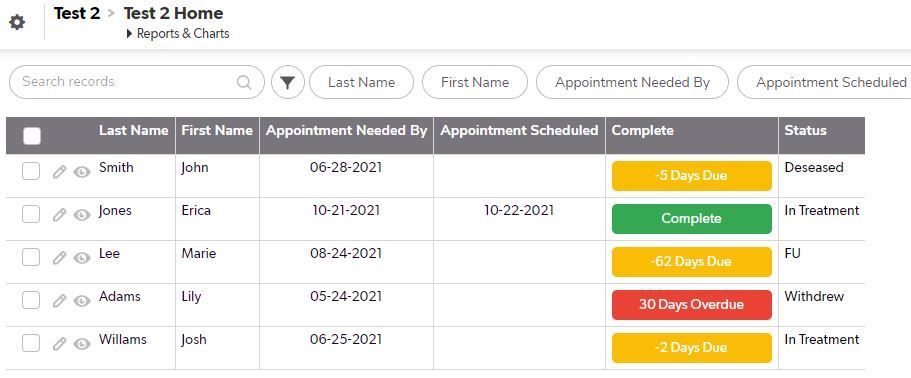911x378 pixels.
Task: Click the filter funnel icon
Action: click(288, 82)
